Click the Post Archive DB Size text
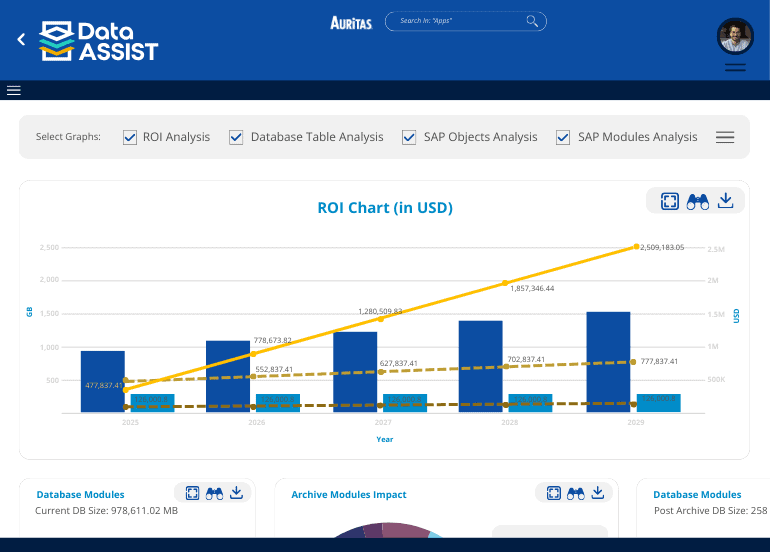The image size is (770, 552). pyautogui.click(x=711, y=511)
